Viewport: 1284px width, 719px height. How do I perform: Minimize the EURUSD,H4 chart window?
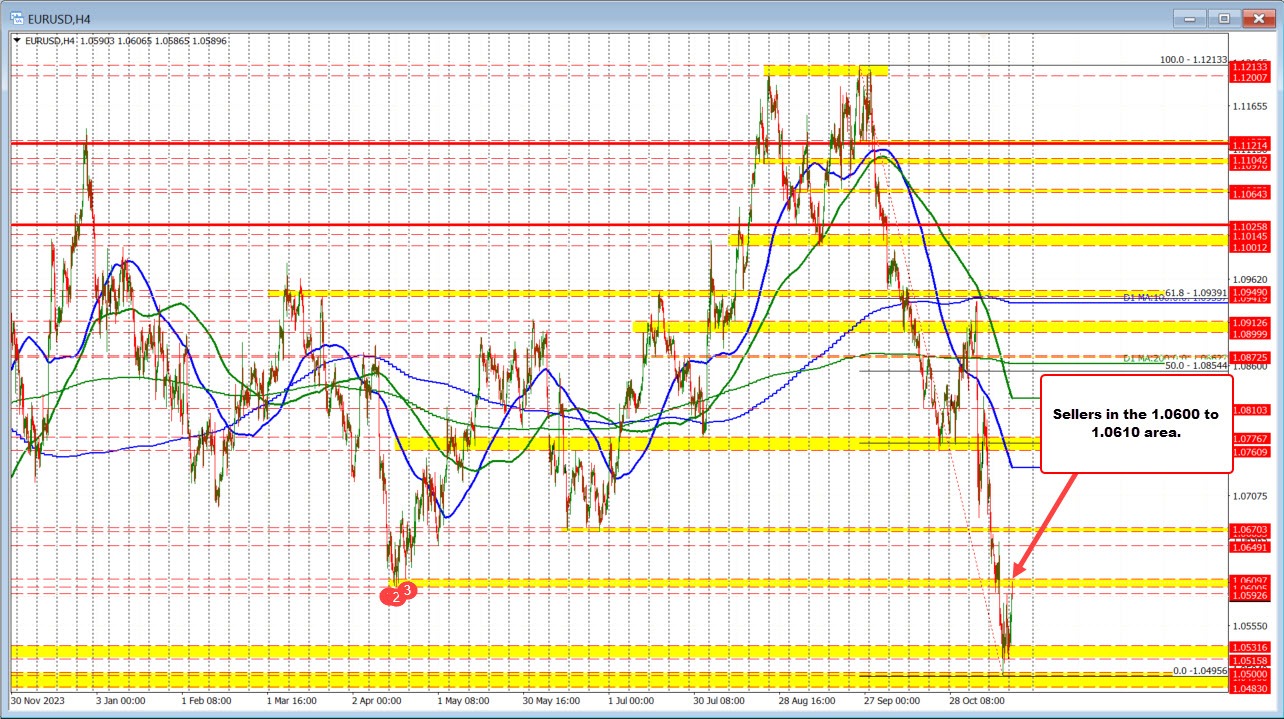1191,17
